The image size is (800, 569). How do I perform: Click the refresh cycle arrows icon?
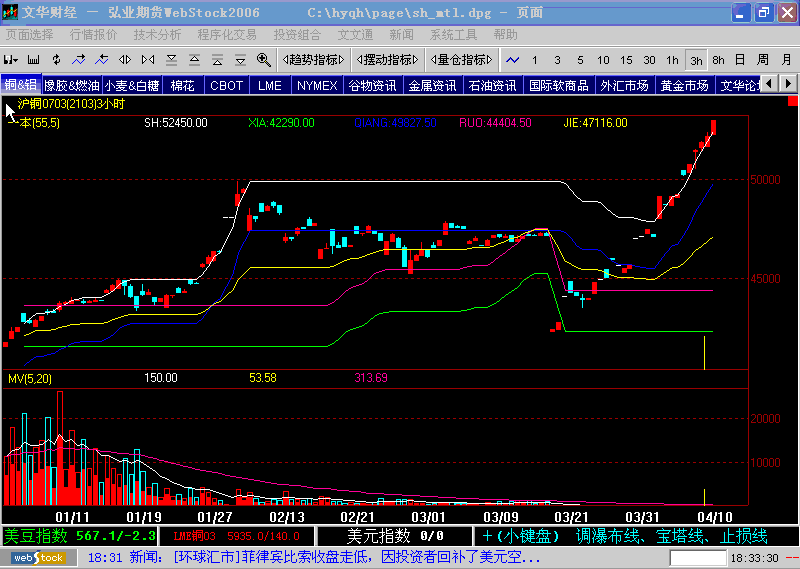click(x=56, y=60)
